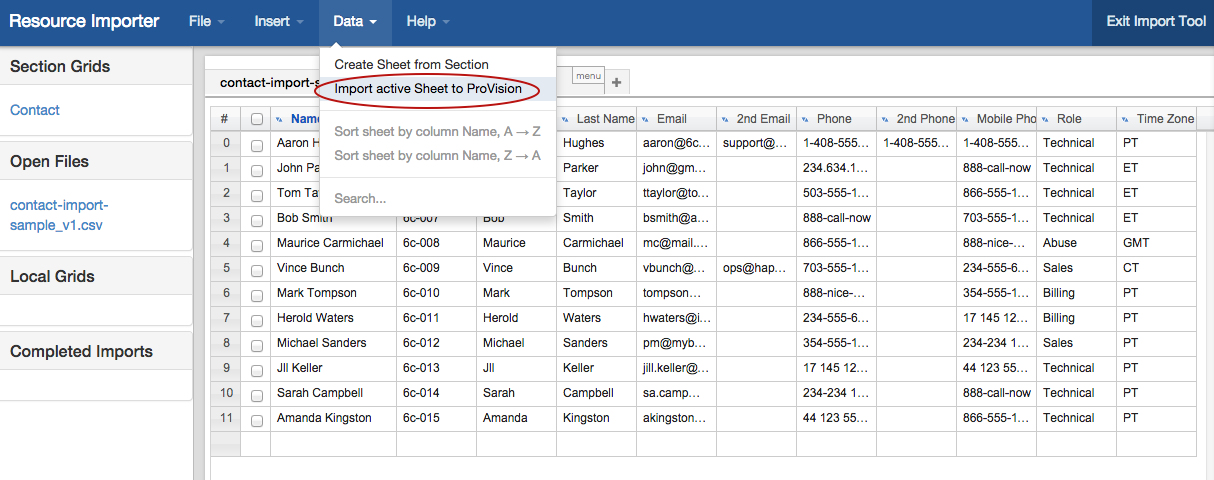Select the checkbox for Amanda Kingston row
Image resolution: width=1214 pixels, height=480 pixels.
pyautogui.click(x=257, y=419)
